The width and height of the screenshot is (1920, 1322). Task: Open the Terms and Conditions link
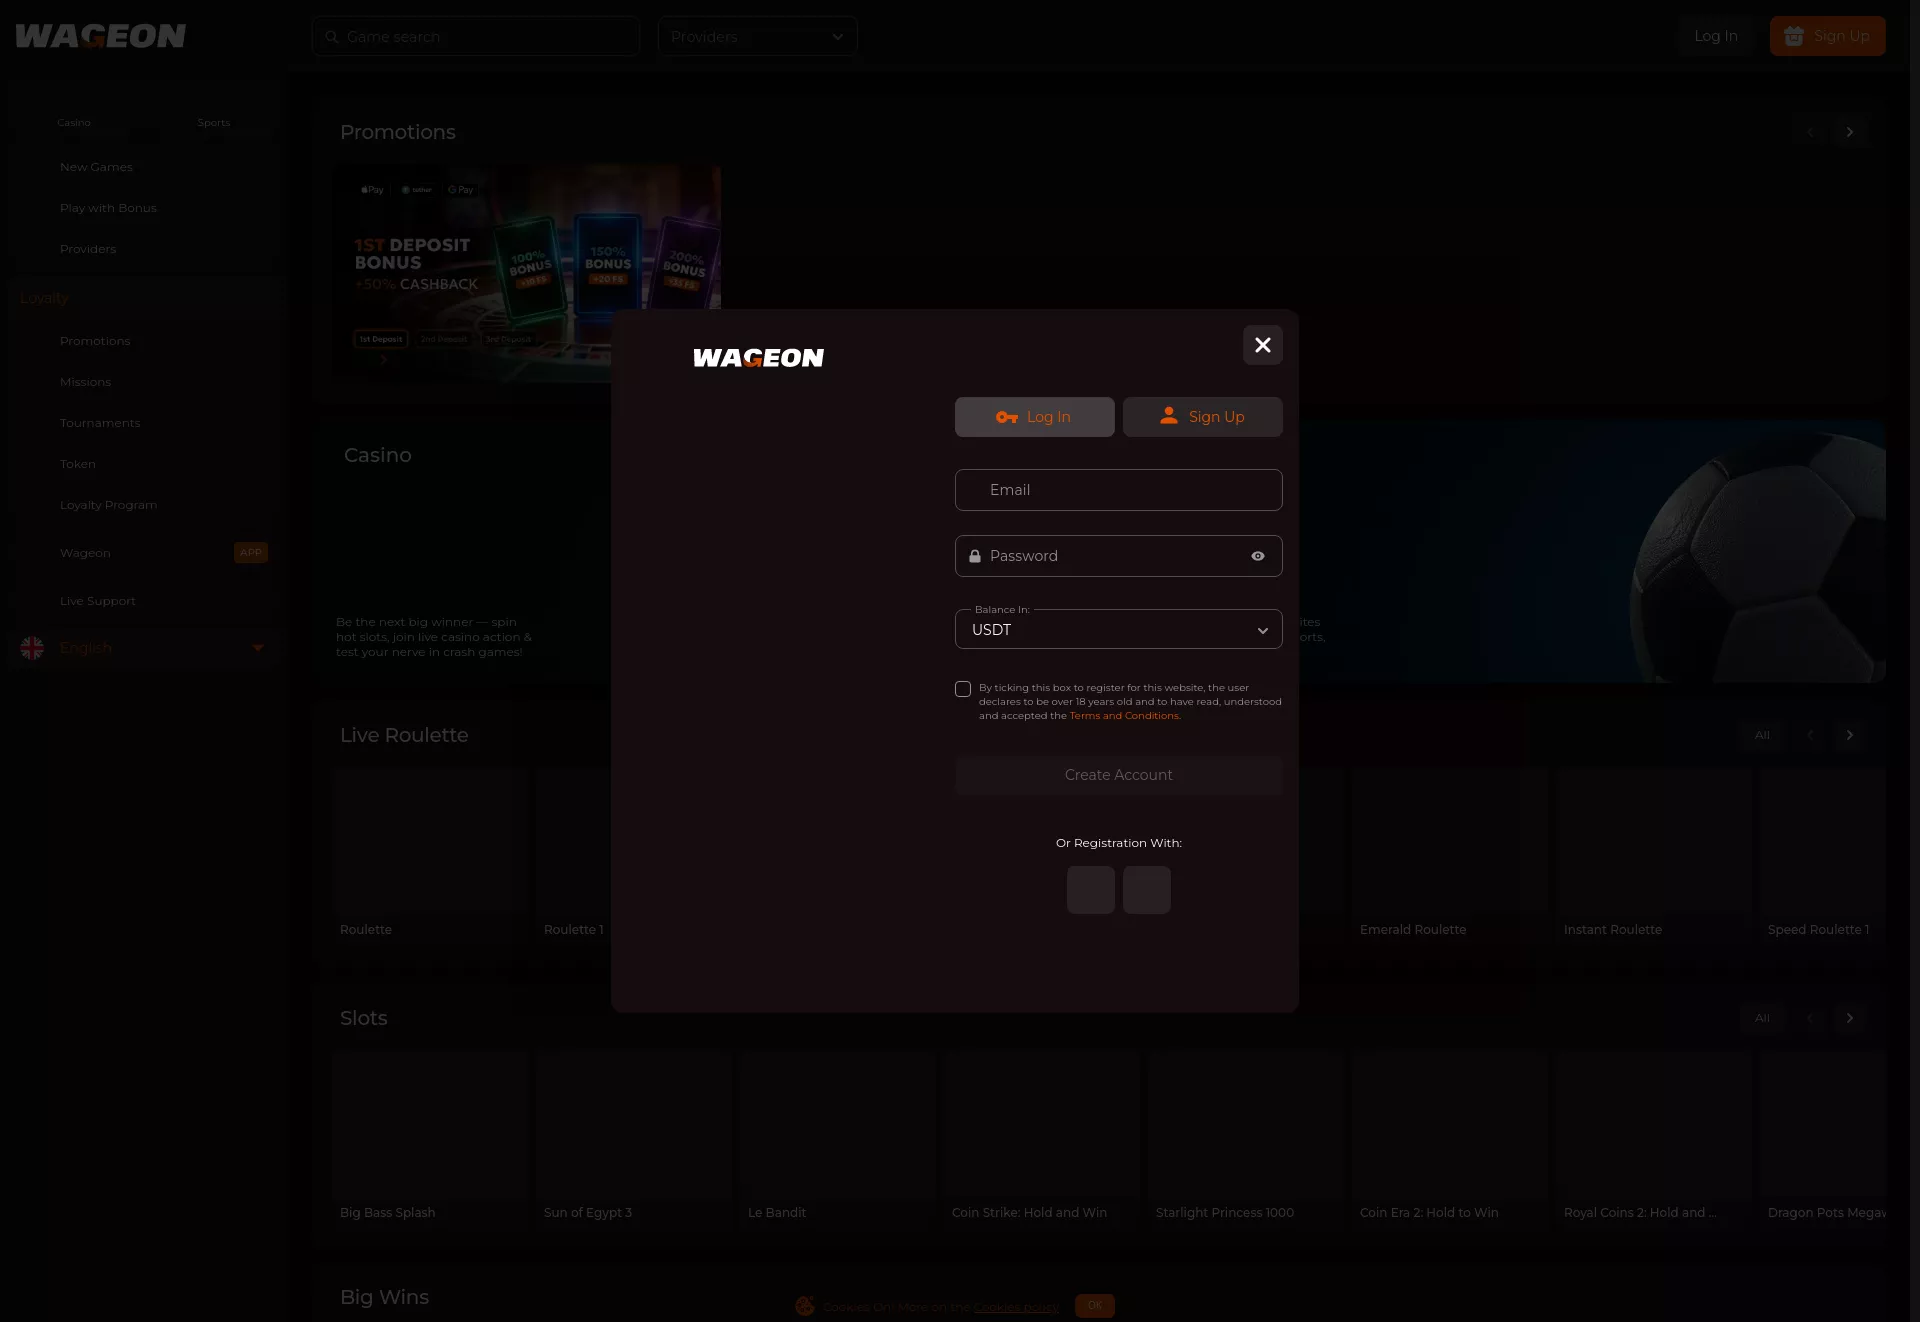[x=1125, y=716]
